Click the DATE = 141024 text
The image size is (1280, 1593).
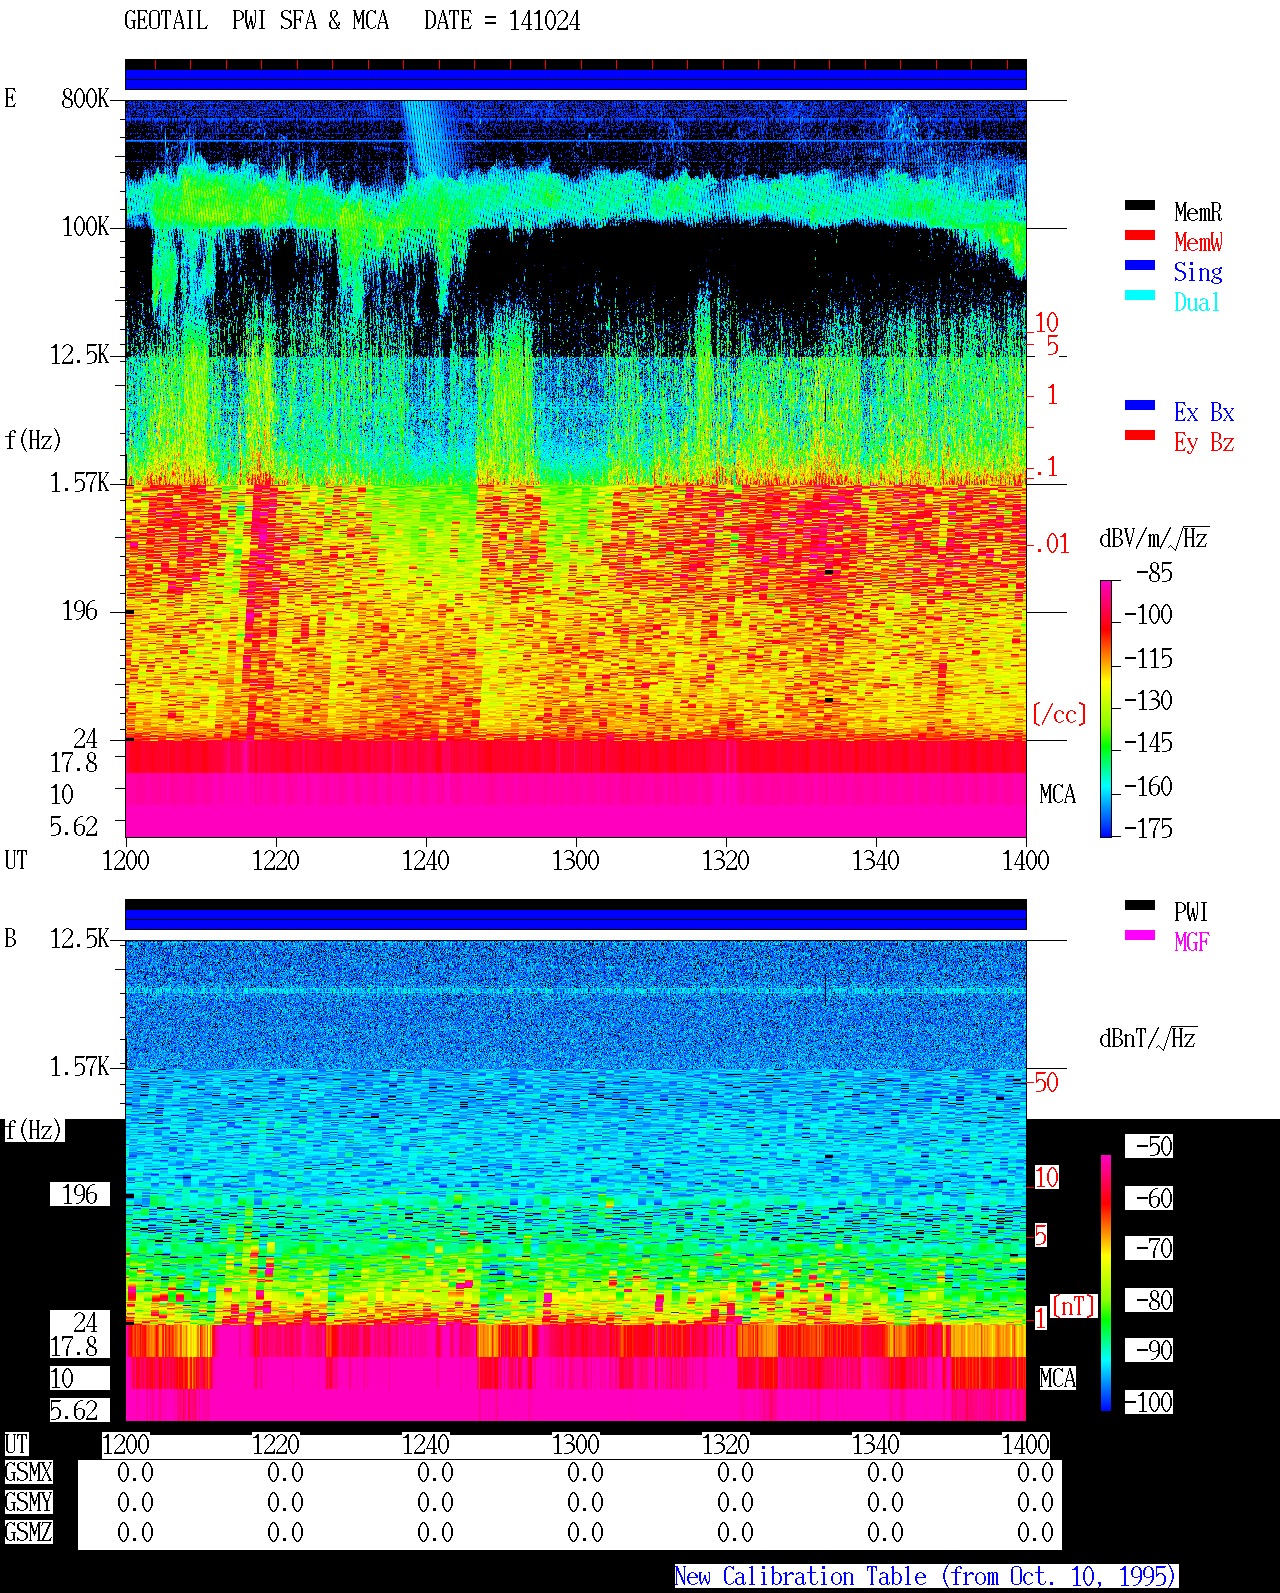coord(502,21)
